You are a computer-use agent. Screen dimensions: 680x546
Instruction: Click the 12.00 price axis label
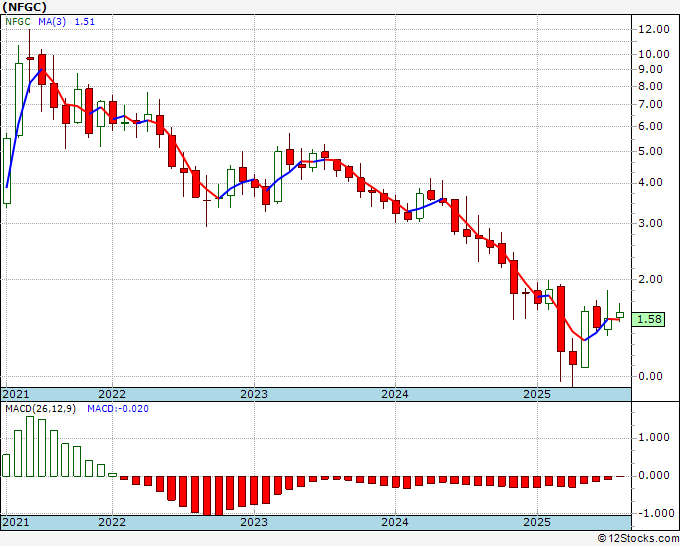coord(654,29)
